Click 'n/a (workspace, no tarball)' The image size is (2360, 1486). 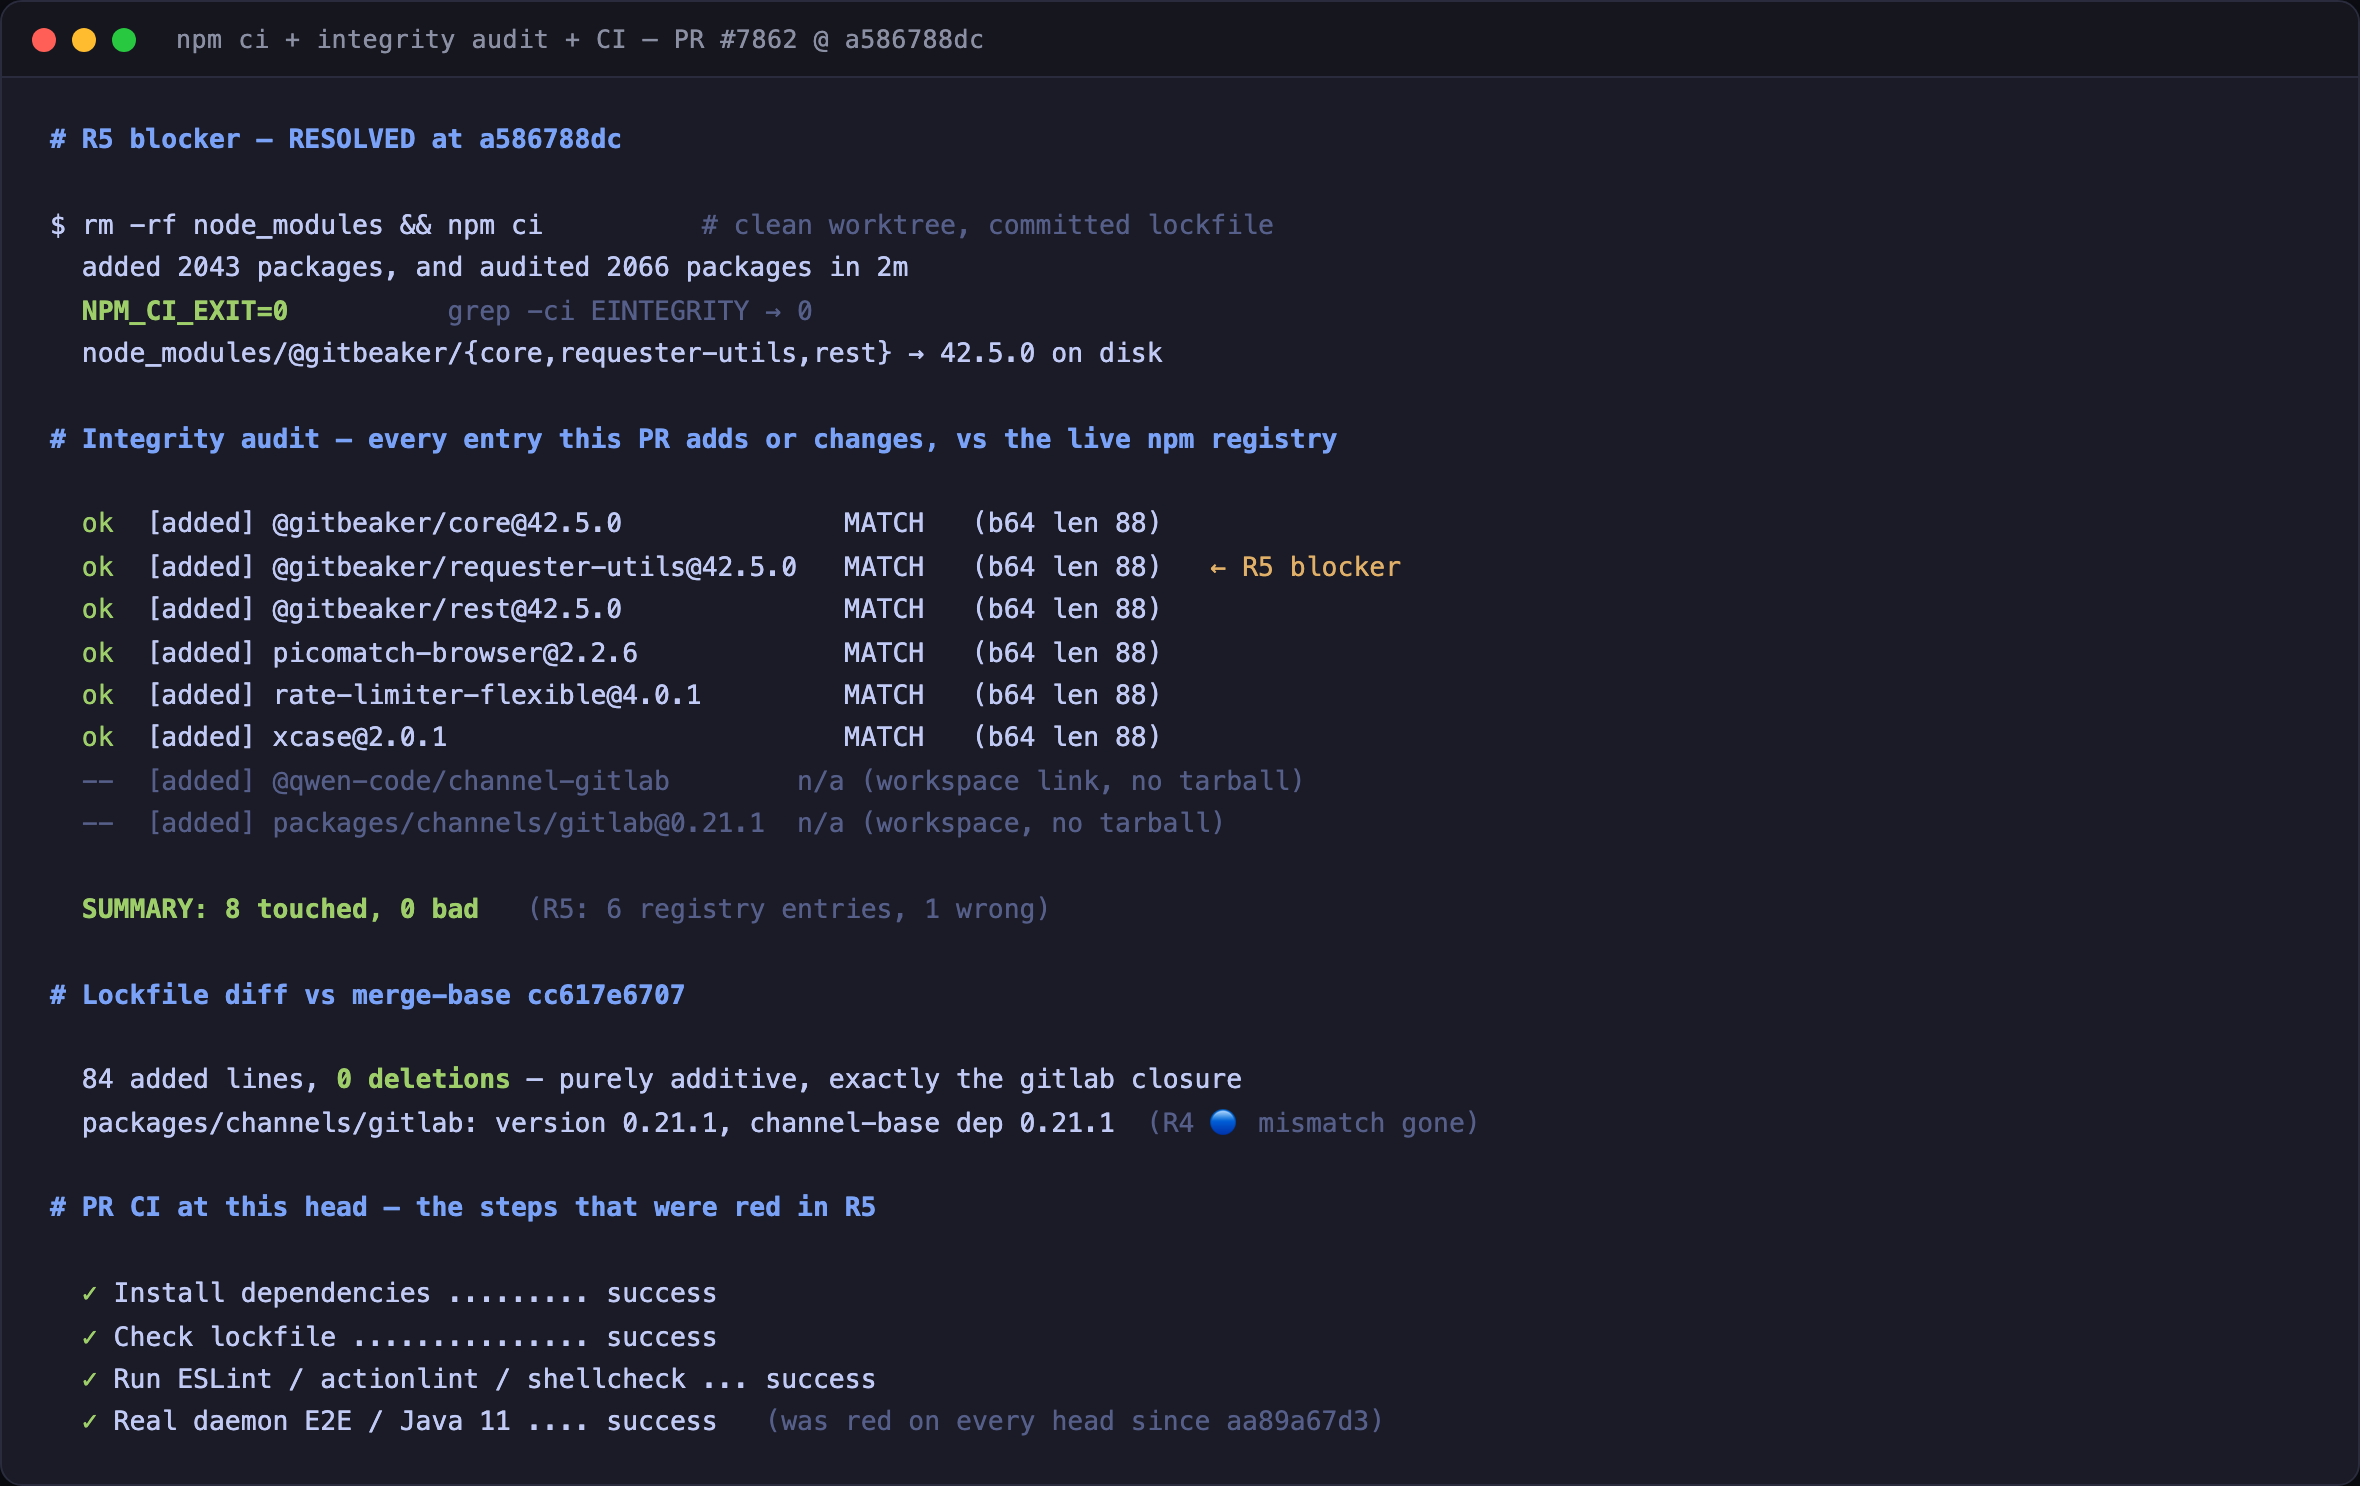(x=1010, y=823)
